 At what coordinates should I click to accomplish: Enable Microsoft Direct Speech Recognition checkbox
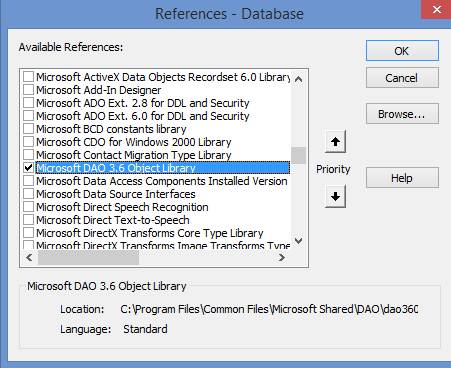29,207
